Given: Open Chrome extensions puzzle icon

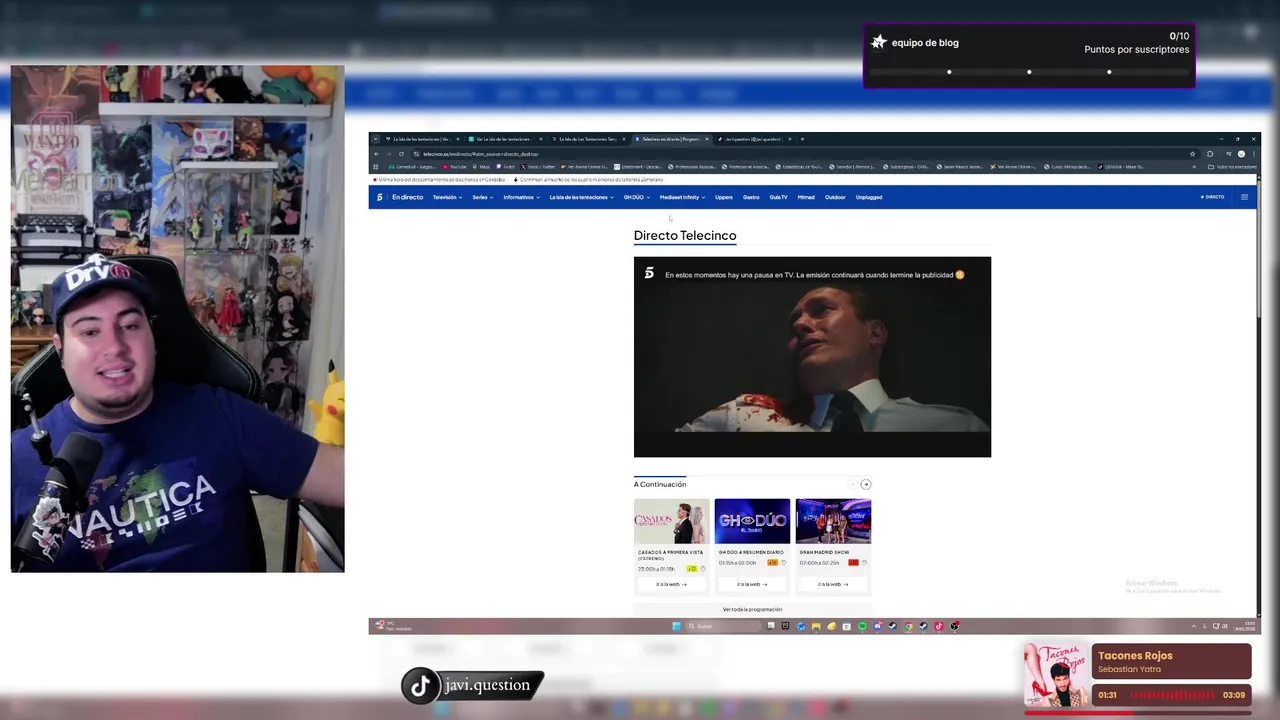Looking at the screenshot, I should point(1210,154).
